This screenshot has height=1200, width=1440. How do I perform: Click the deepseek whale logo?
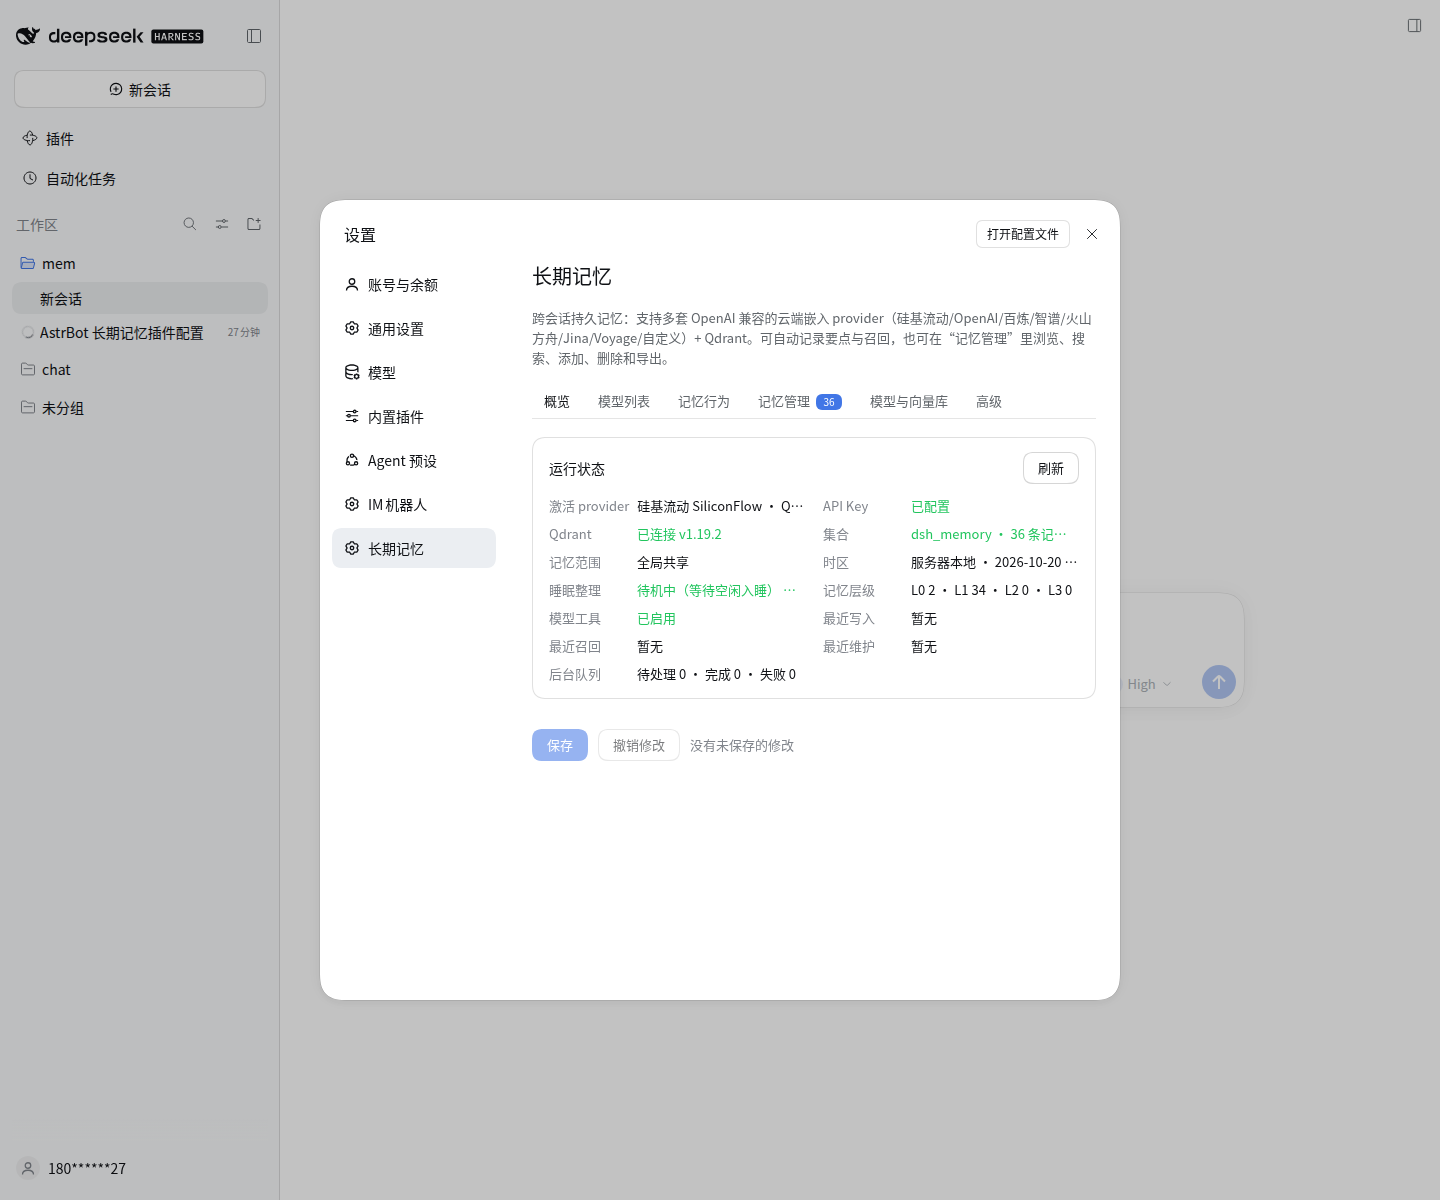click(28, 36)
